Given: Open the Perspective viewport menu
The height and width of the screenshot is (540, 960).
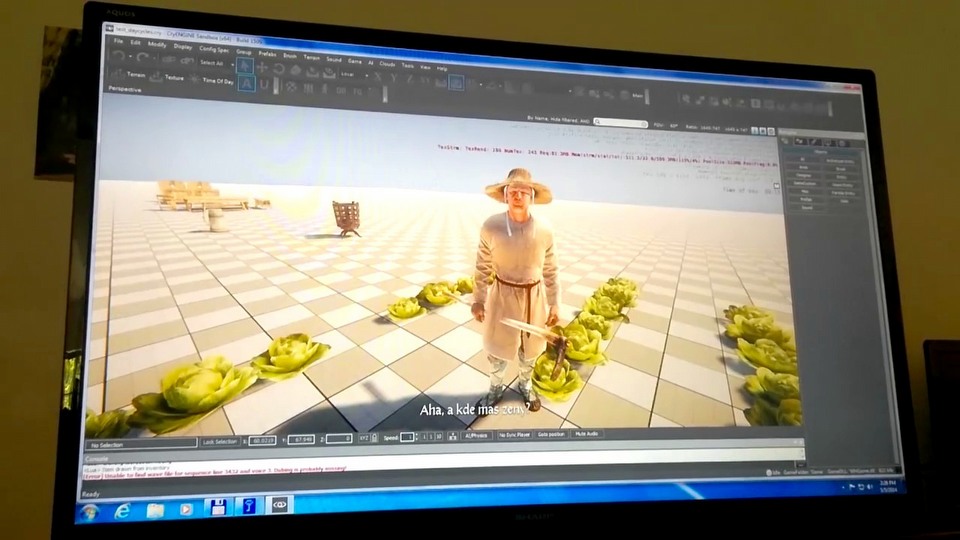Looking at the screenshot, I should 124,89.
